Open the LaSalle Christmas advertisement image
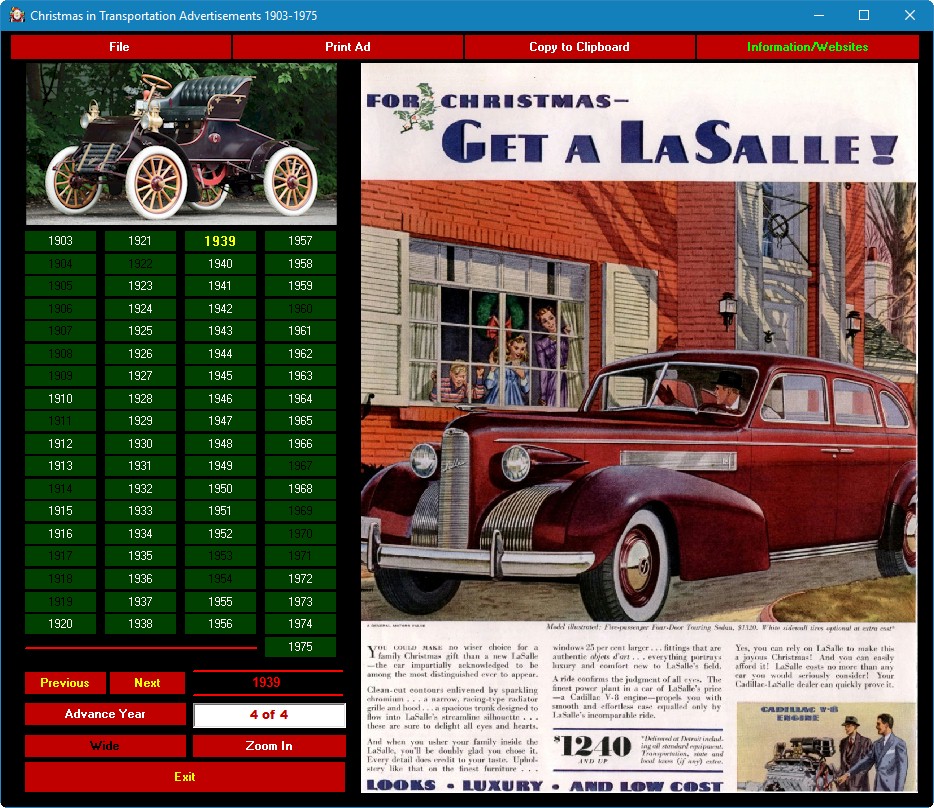The height and width of the screenshot is (808, 934). point(639,428)
